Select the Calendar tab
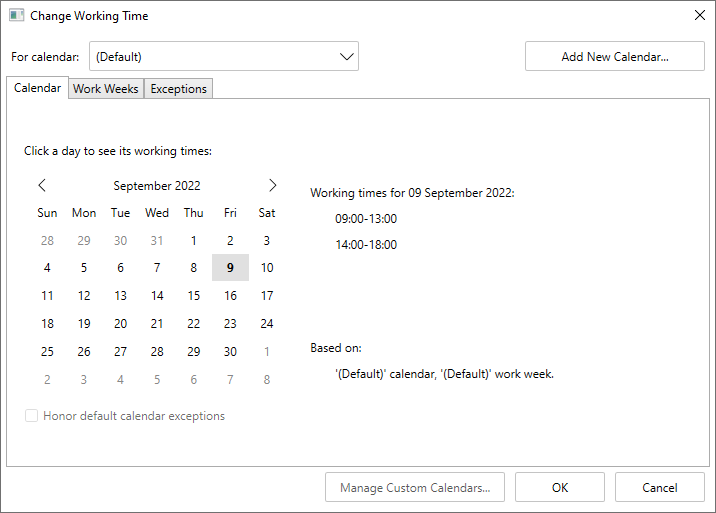Image resolution: width=716 pixels, height=513 pixels. pyautogui.click(x=37, y=88)
